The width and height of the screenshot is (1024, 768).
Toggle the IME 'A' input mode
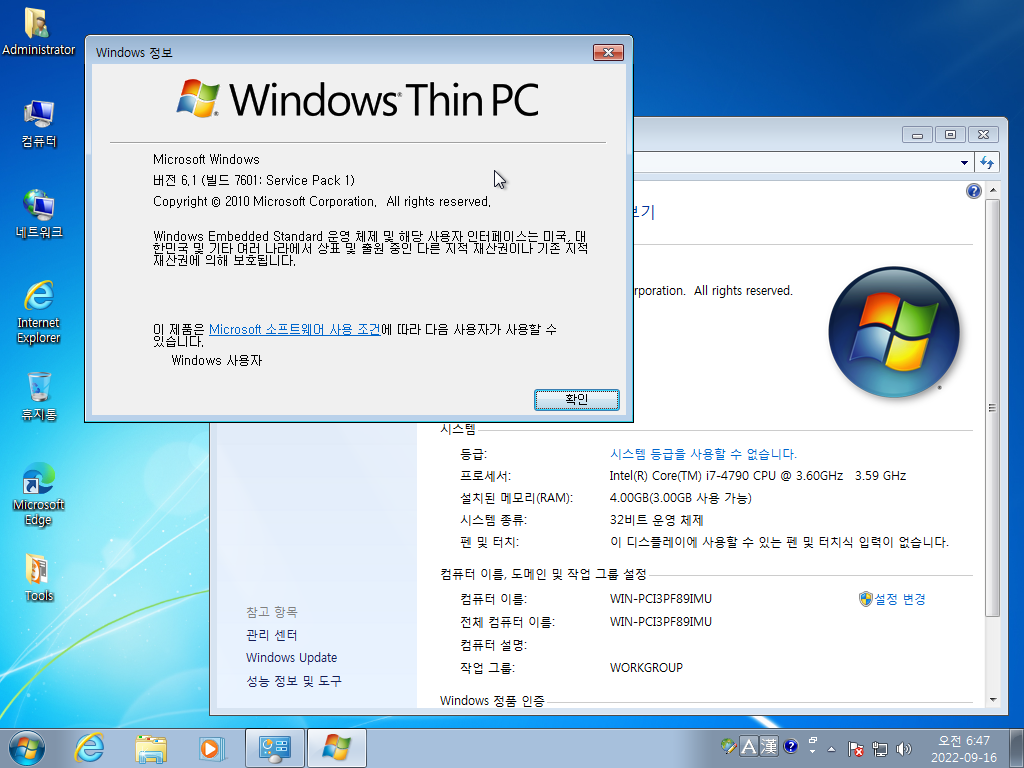click(748, 746)
